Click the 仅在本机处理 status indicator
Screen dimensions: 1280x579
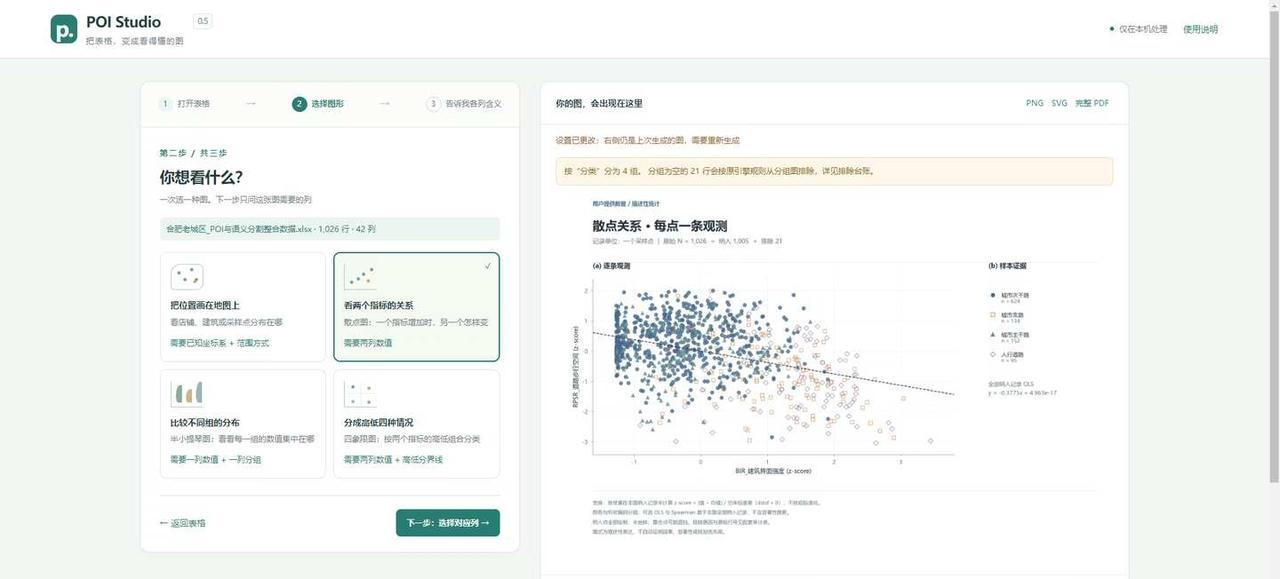click(1138, 29)
